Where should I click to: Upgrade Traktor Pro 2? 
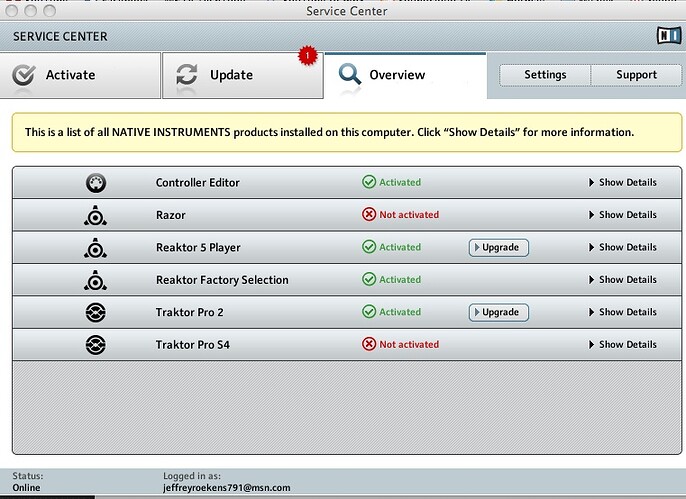pos(499,312)
